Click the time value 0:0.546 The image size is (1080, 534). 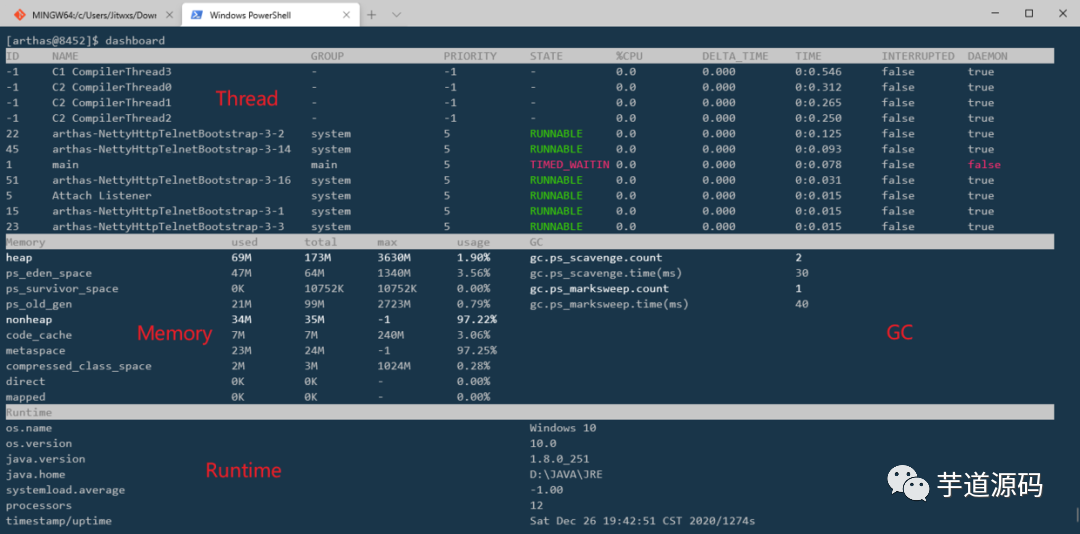tap(818, 72)
